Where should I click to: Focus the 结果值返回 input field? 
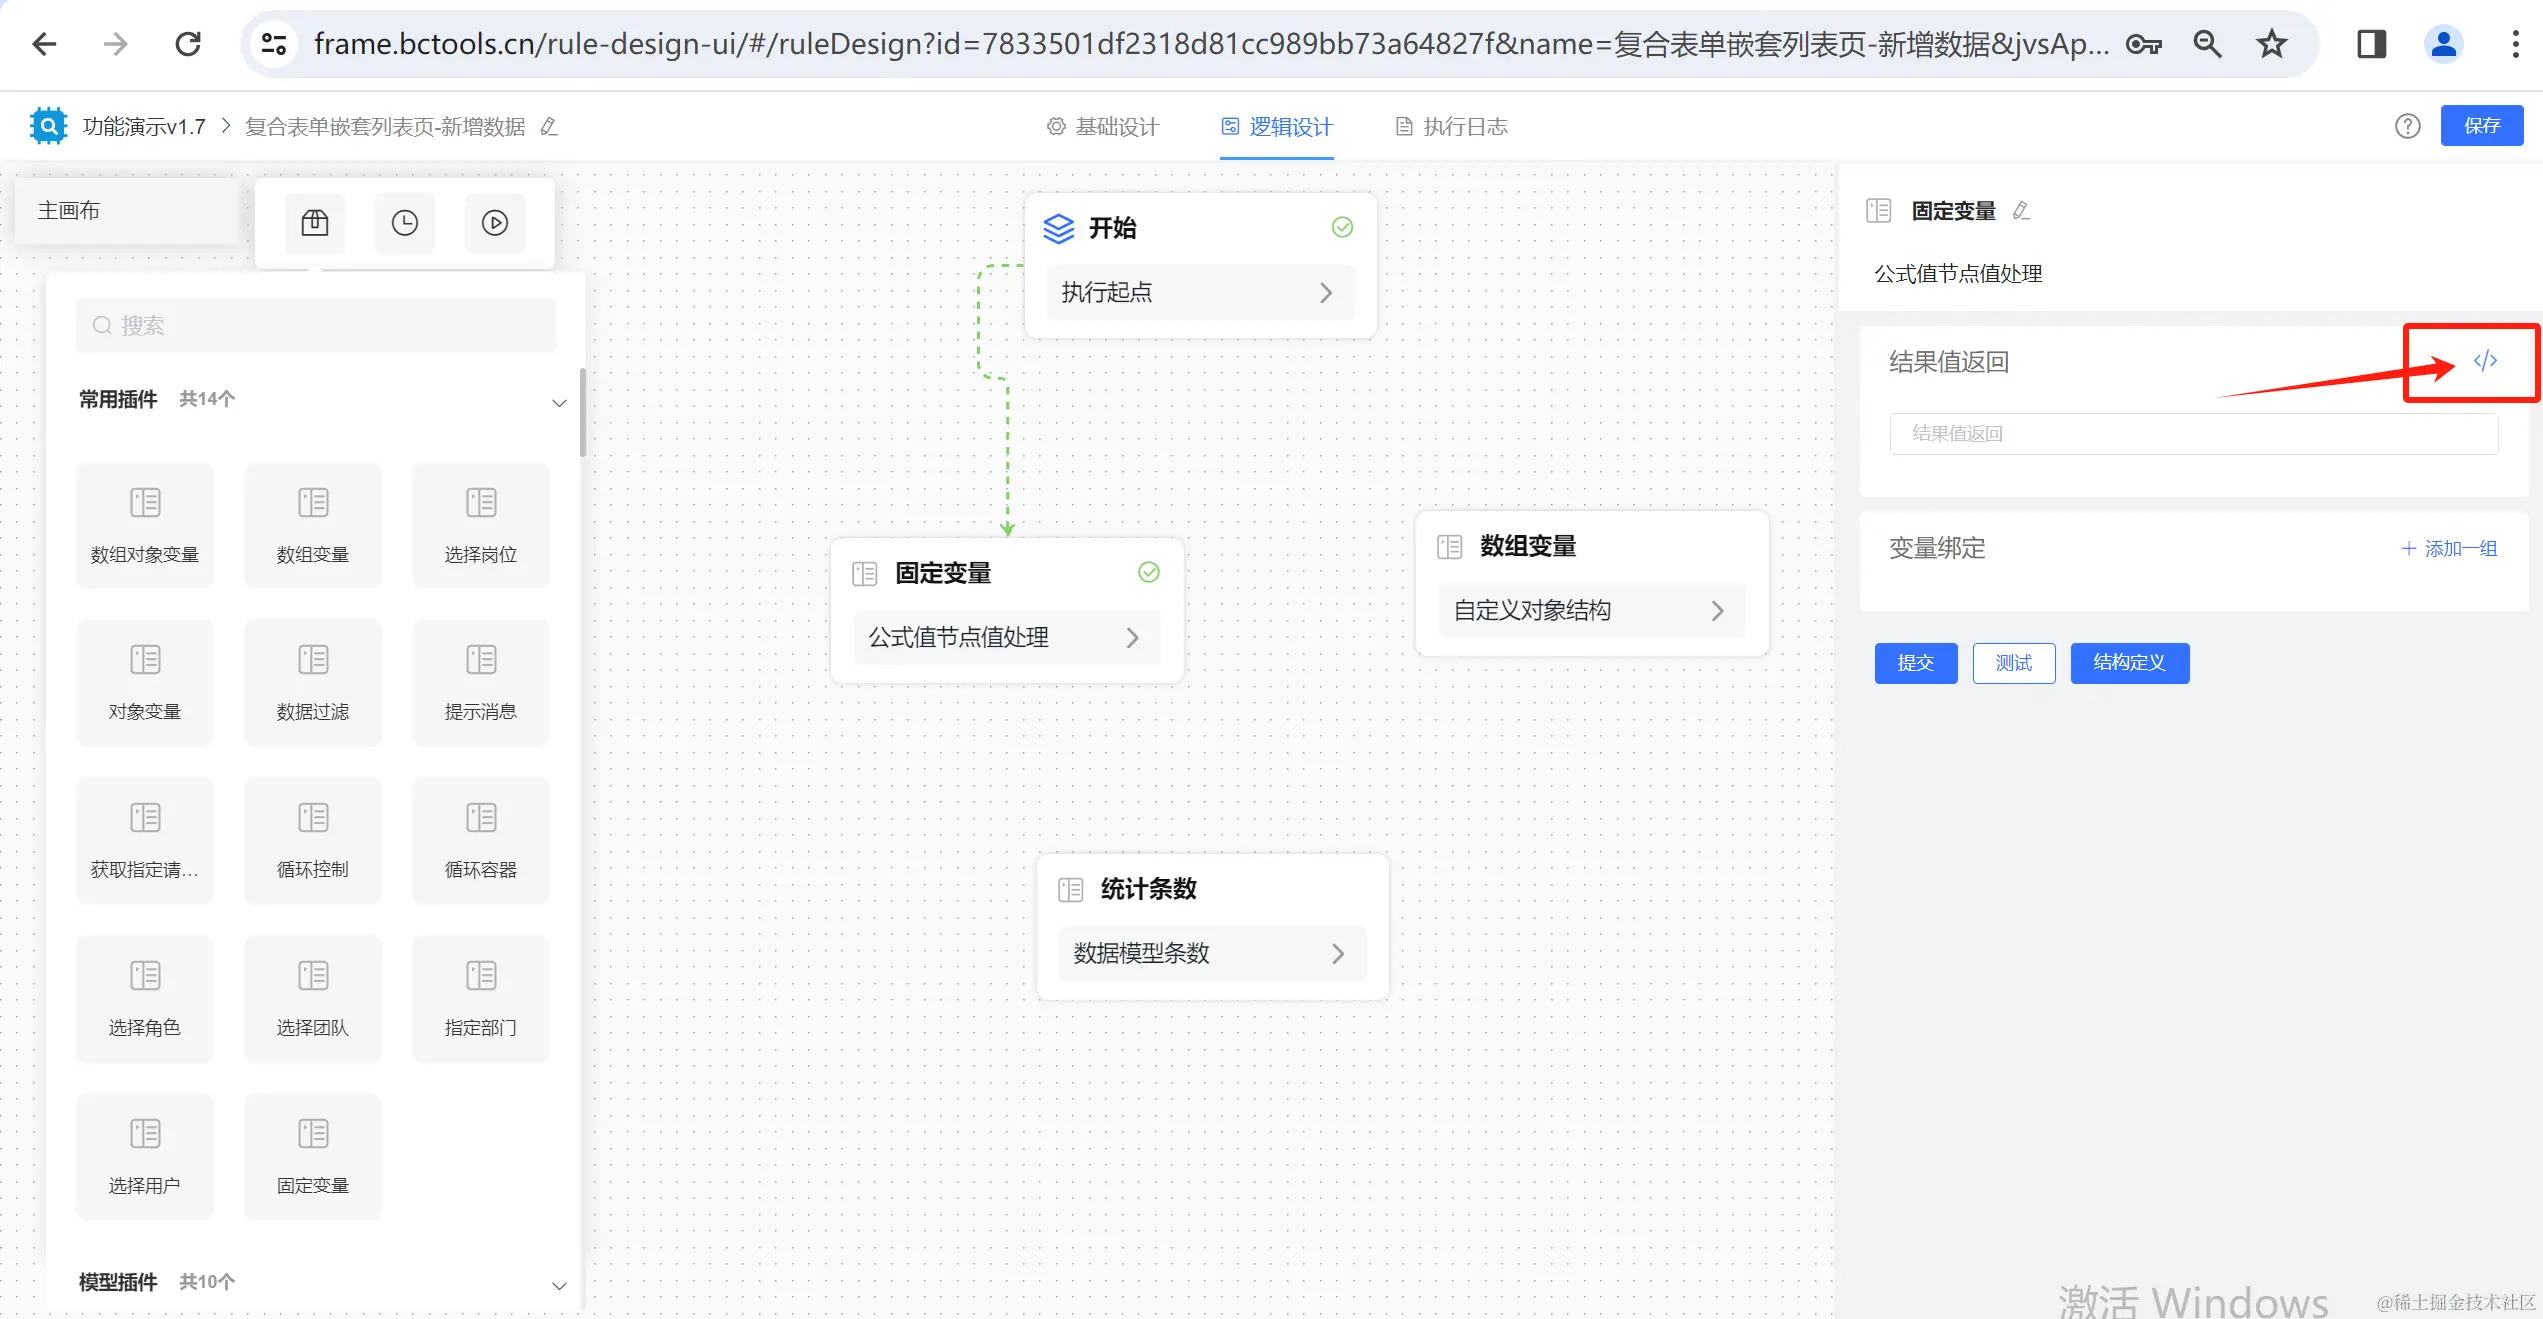(x=2193, y=434)
